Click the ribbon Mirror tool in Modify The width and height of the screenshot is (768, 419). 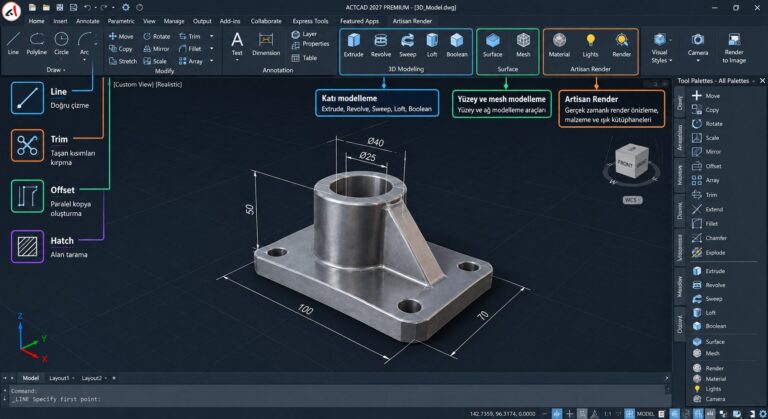click(x=156, y=49)
